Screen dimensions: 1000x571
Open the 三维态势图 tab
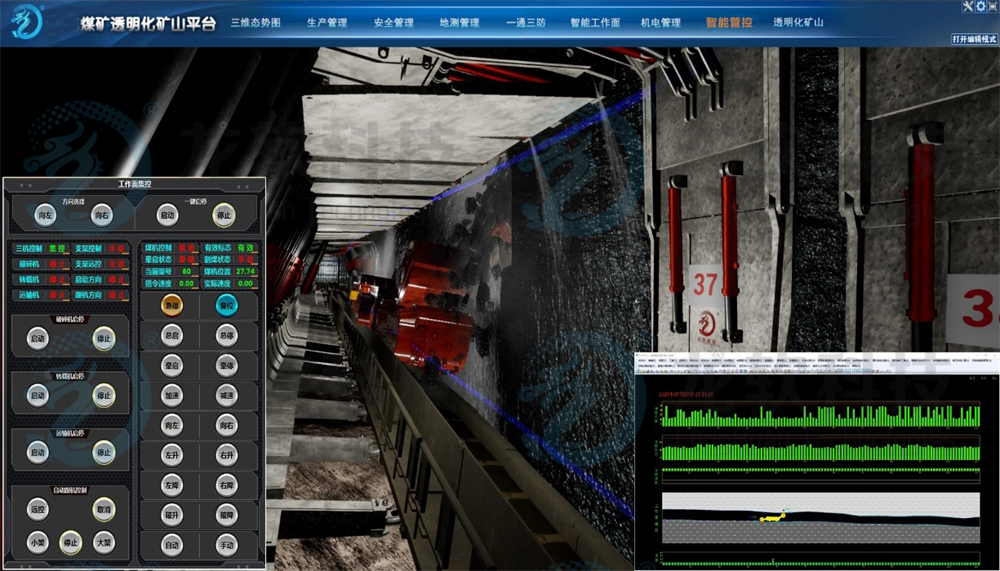point(255,22)
